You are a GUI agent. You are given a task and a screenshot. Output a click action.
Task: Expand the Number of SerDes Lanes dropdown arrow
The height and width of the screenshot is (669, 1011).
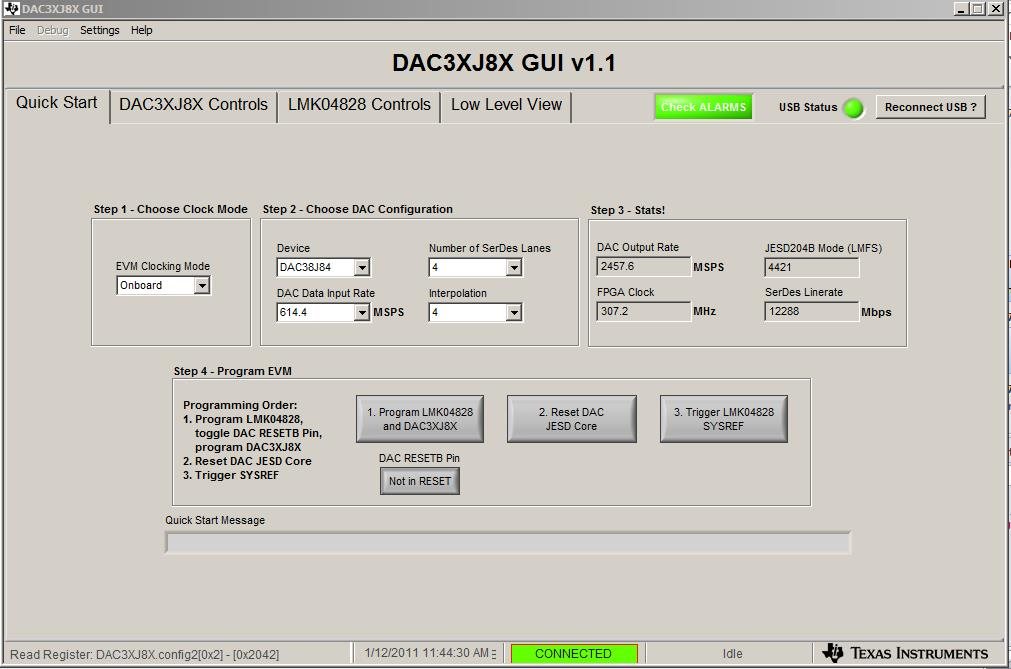point(513,267)
